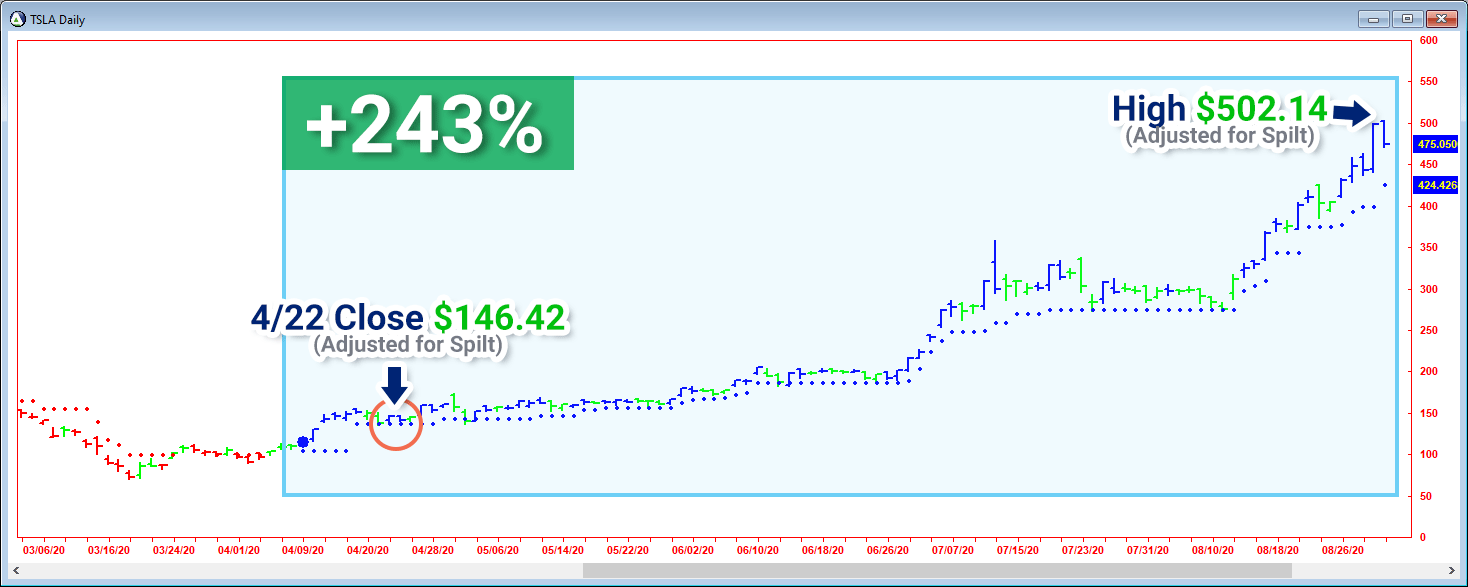Image resolution: width=1468 pixels, height=587 pixels.
Task: Close the TSLA Daily chart window
Action: click(1441, 18)
